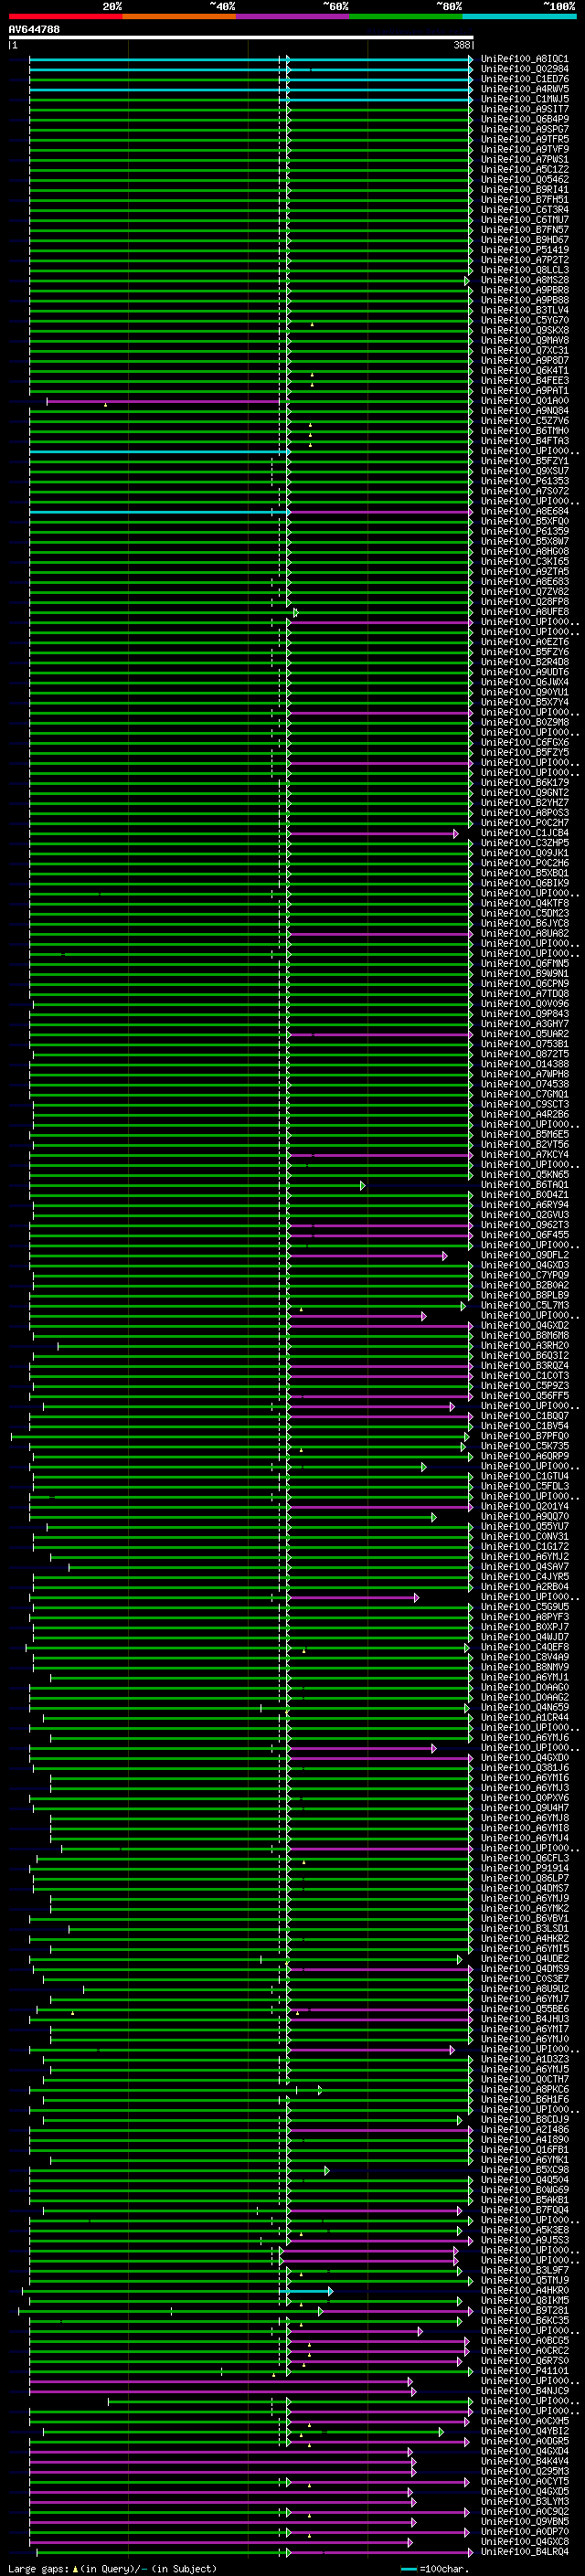Screen dimensions: 585x2576
Task: Open the UniRef100_A7KCY4 hit
Action: click(524, 1155)
